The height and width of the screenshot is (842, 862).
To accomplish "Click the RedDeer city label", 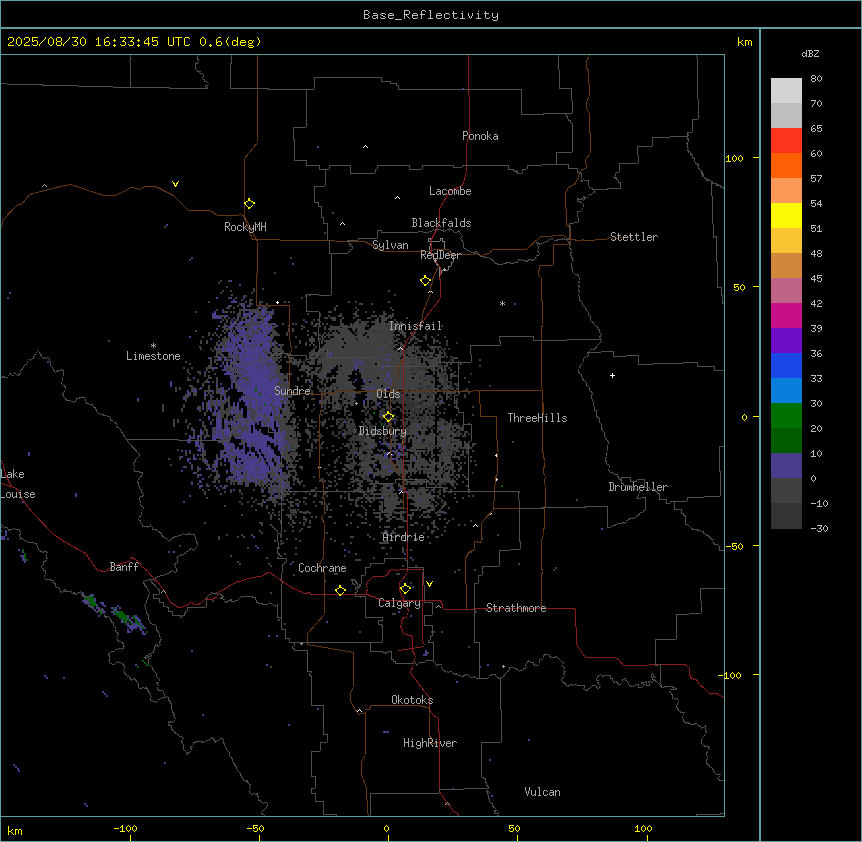I will [x=440, y=255].
